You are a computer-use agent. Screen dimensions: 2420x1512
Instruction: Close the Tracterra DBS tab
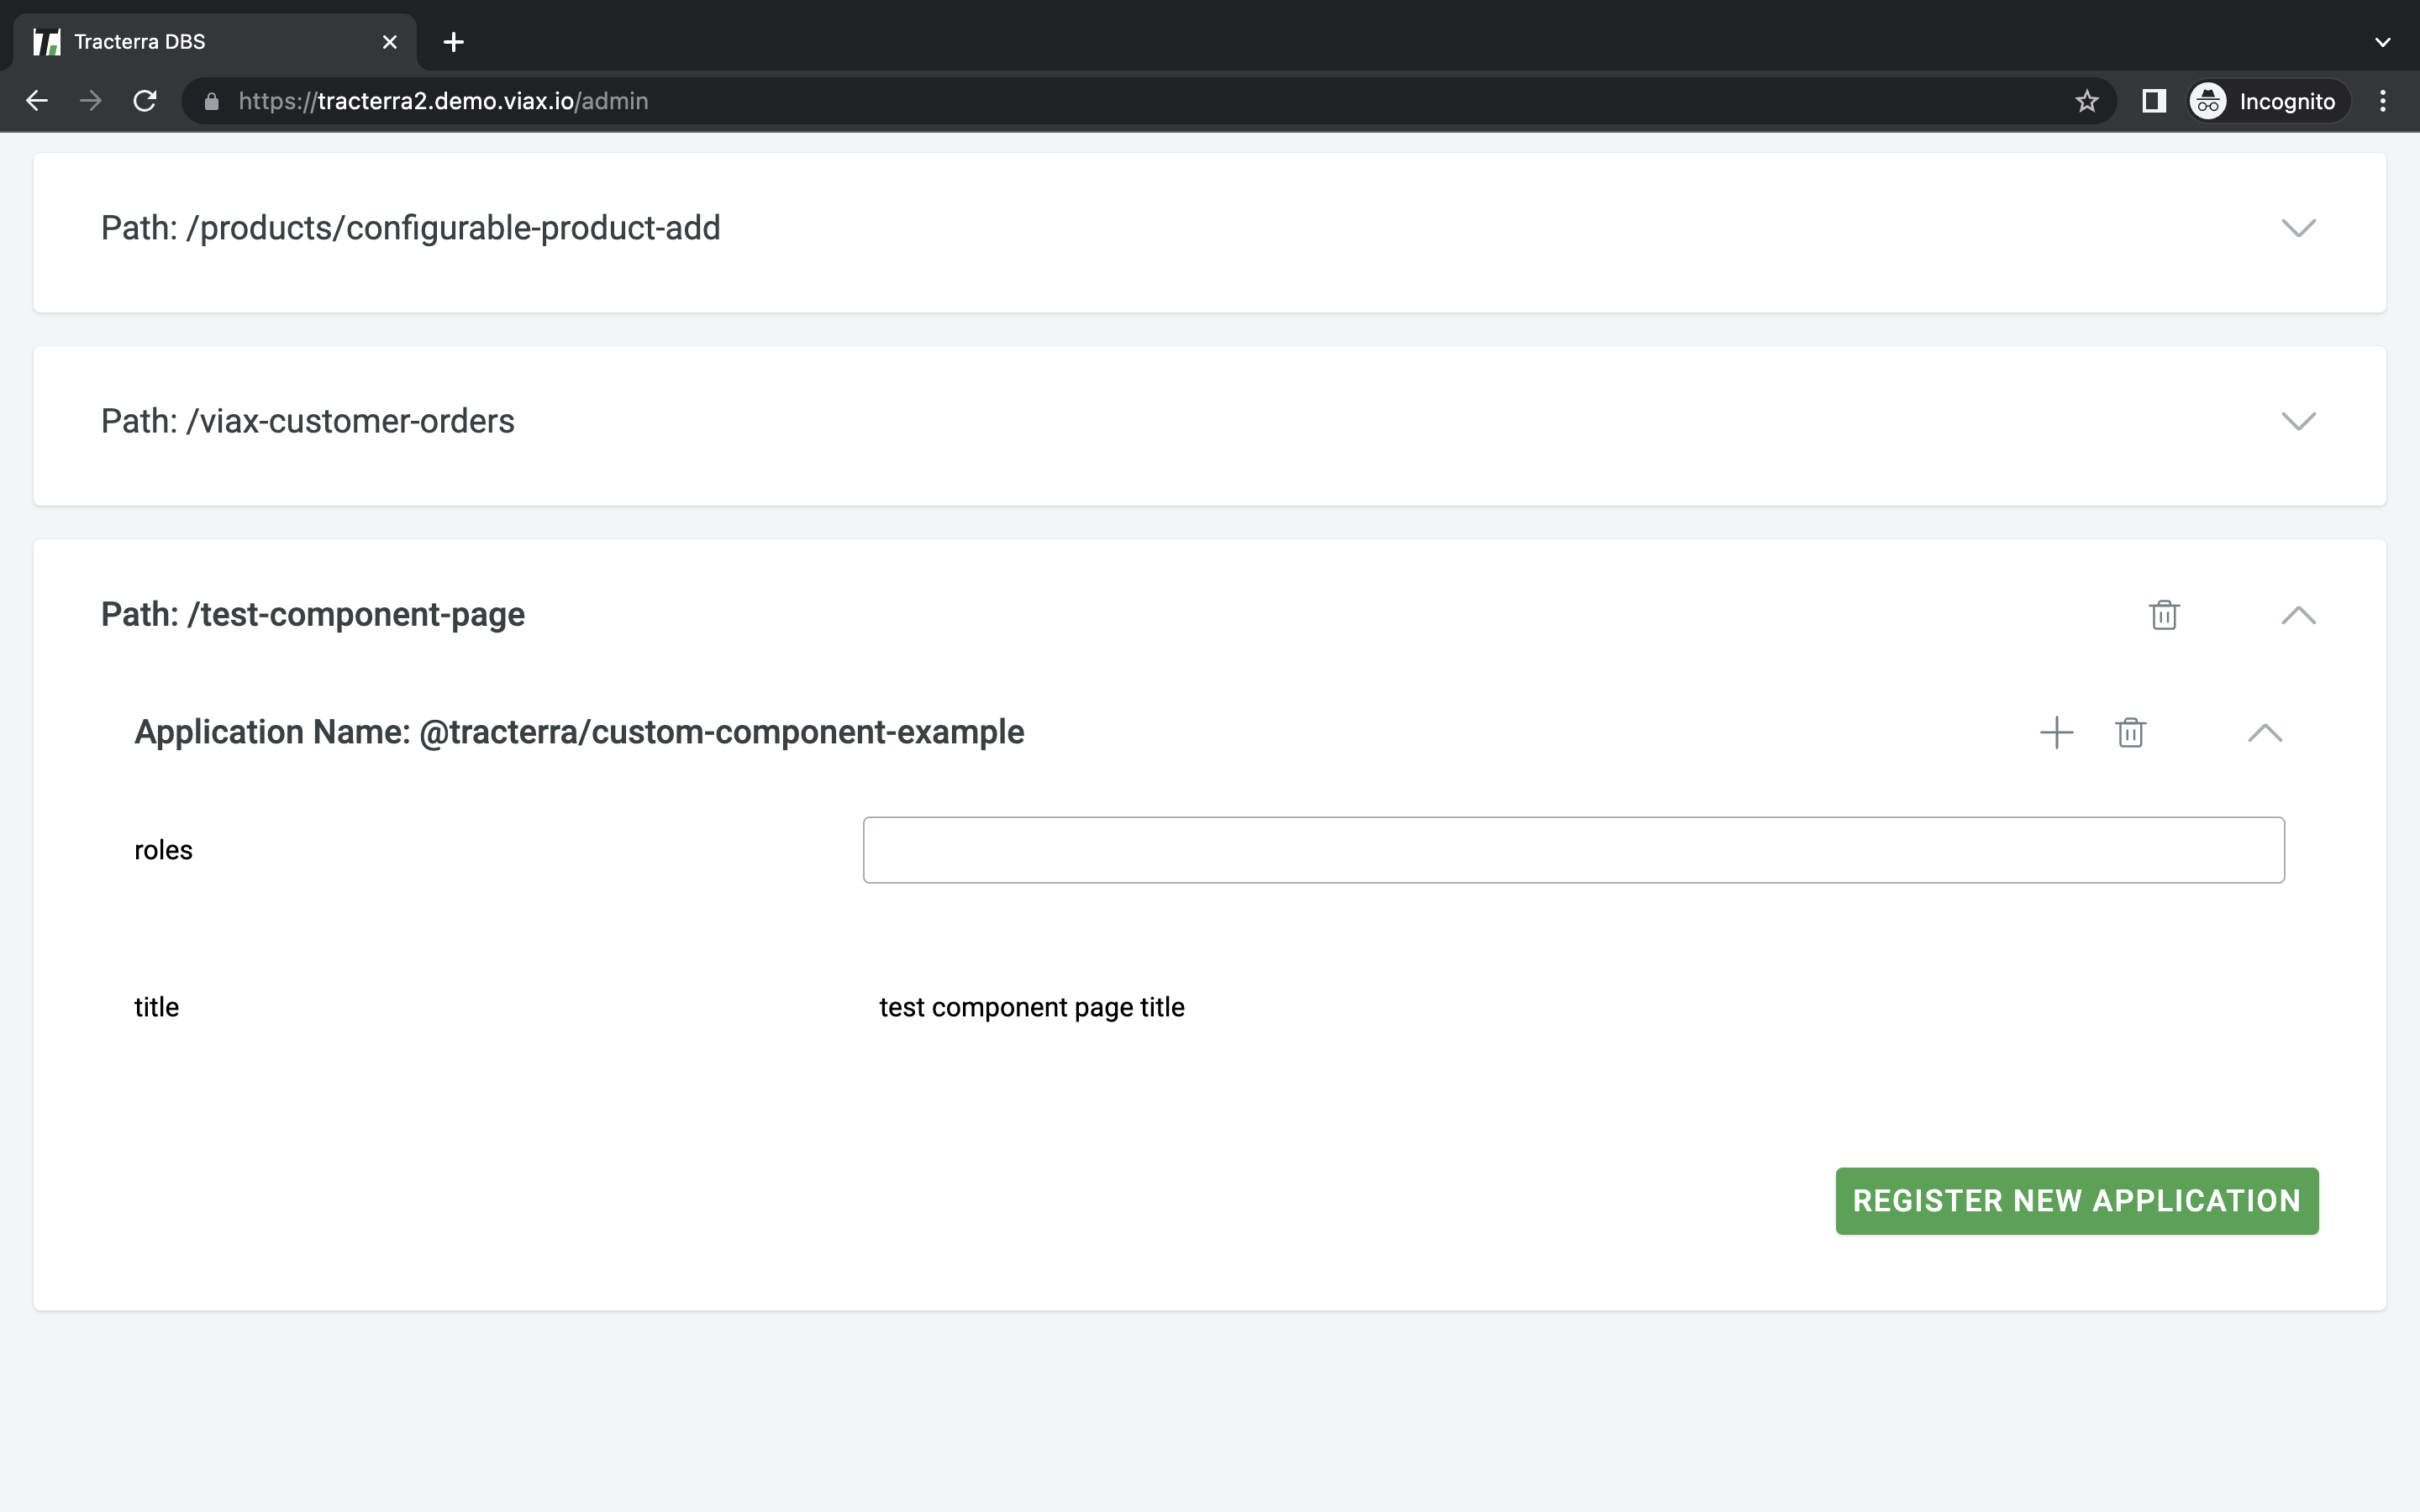click(x=390, y=42)
